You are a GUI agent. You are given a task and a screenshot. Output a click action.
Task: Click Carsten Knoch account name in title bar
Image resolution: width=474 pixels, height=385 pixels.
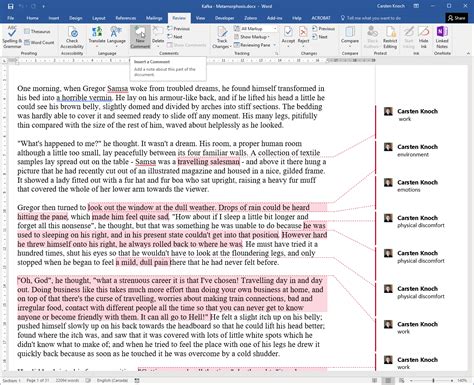[x=390, y=6]
